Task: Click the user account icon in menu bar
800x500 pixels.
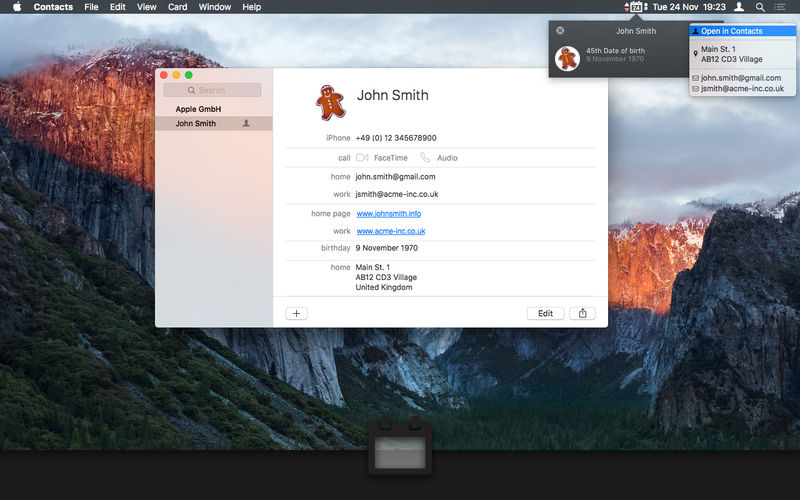Action: point(738,7)
